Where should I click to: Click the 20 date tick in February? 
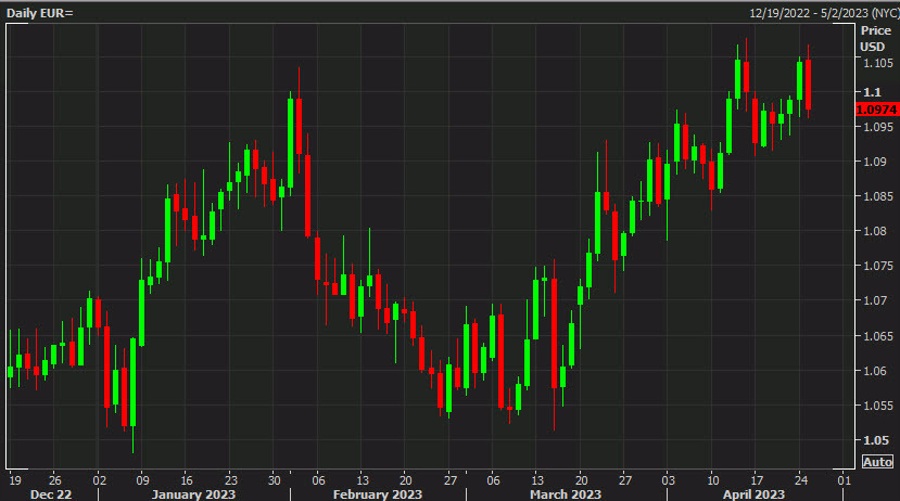point(406,480)
